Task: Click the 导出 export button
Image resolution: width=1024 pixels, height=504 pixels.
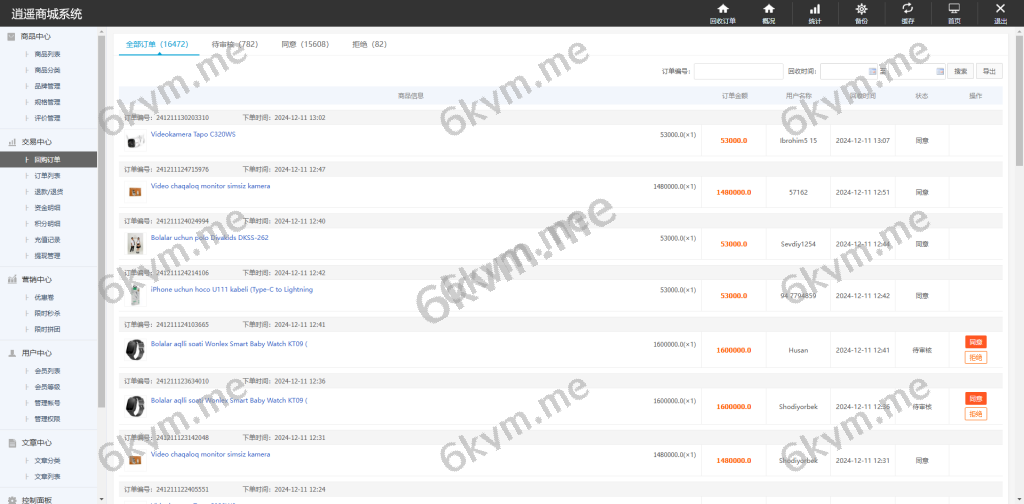Action: point(989,71)
